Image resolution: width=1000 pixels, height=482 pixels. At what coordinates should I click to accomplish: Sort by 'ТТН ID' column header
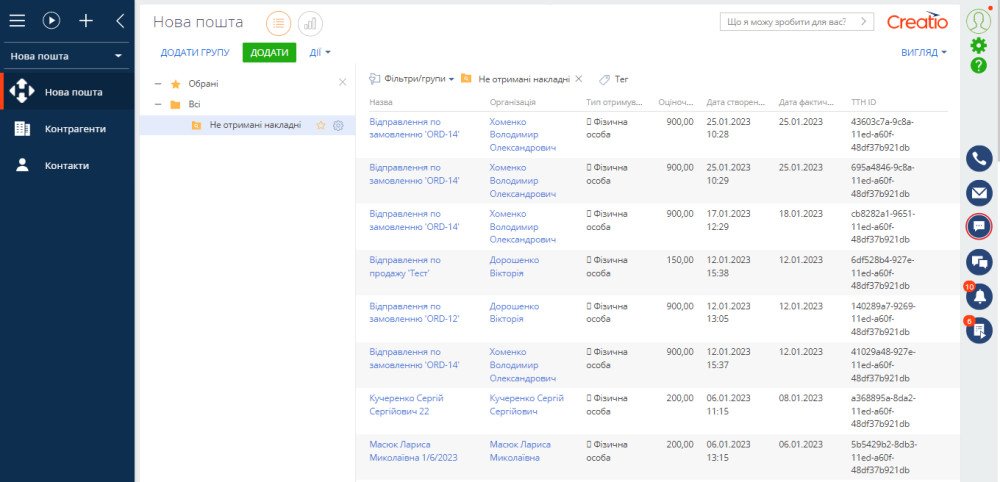tap(864, 102)
